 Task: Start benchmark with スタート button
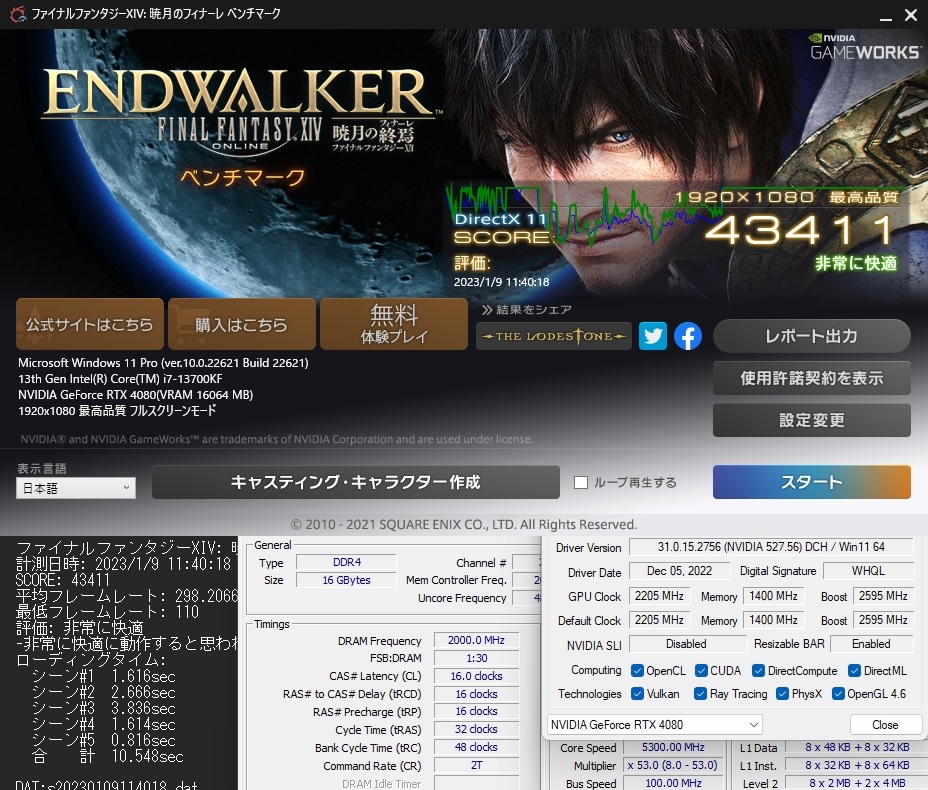pyautogui.click(x=811, y=482)
